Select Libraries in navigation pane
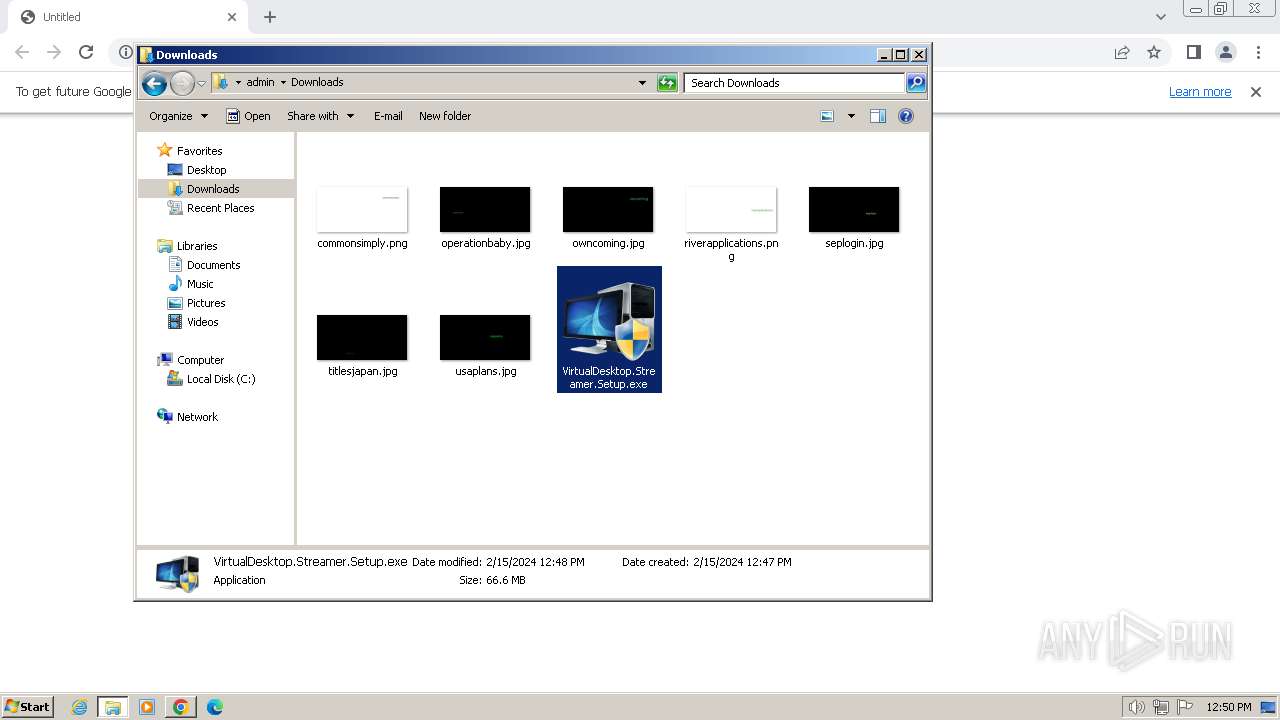Viewport: 1280px width, 720px height. coord(197,246)
